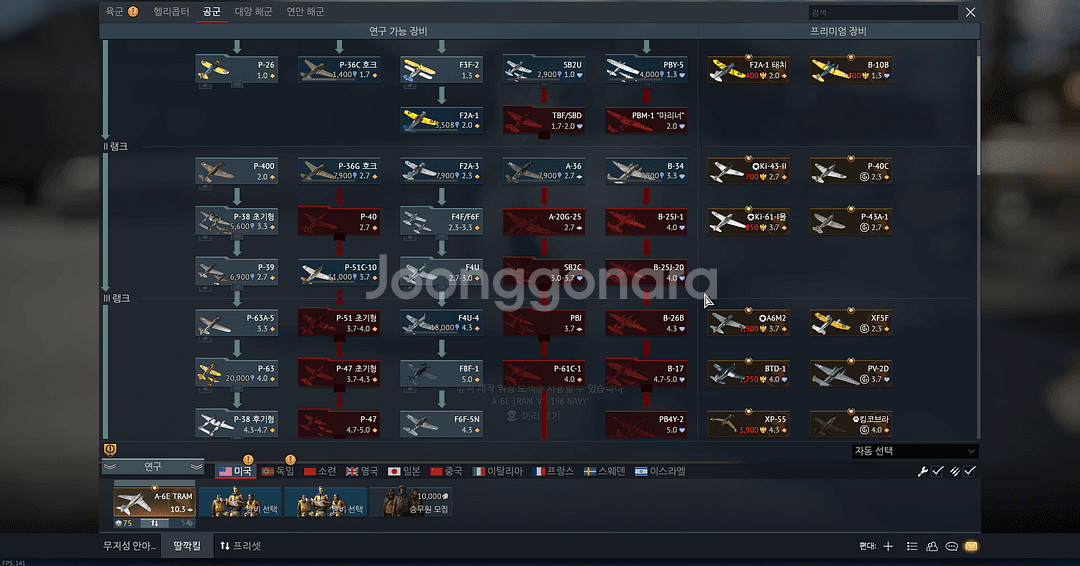
Task: Switch to the 헬리콥터 tab
Action: pos(171,11)
